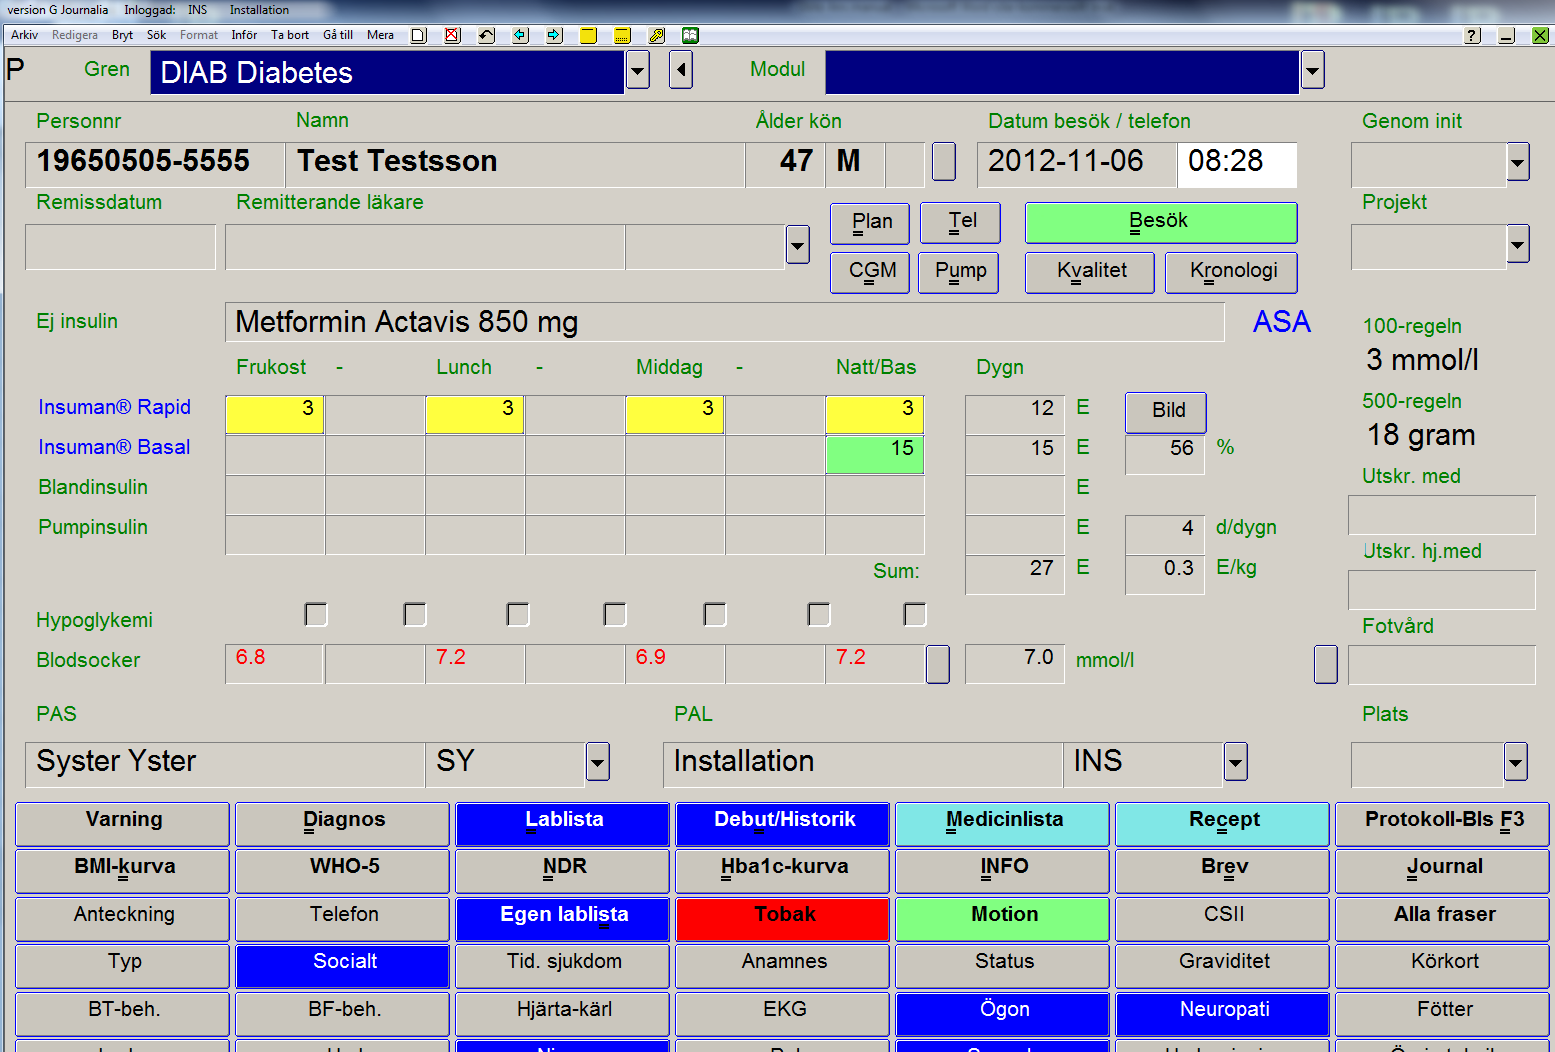Tick Hypoglykemi checkbox in the Middag column
The image size is (1555, 1052).
point(715,614)
